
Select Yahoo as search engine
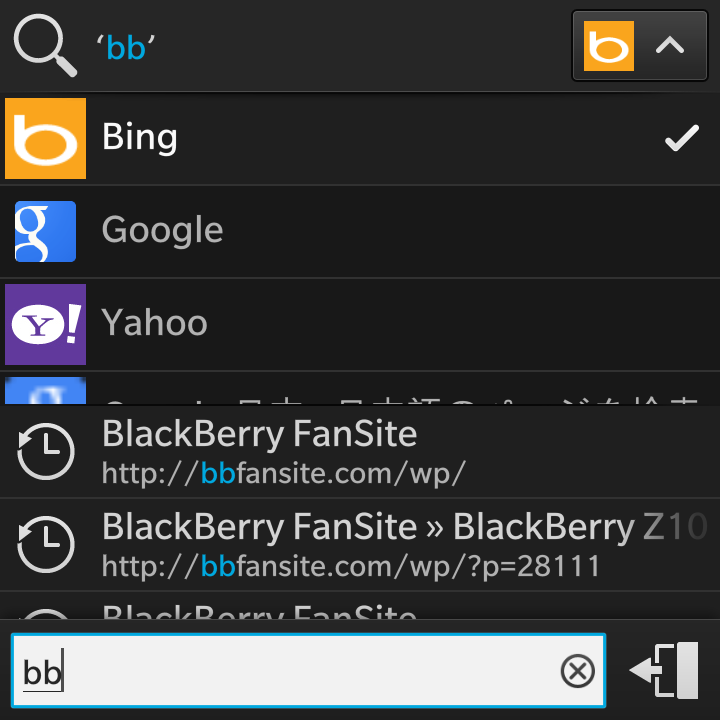click(360, 324)
